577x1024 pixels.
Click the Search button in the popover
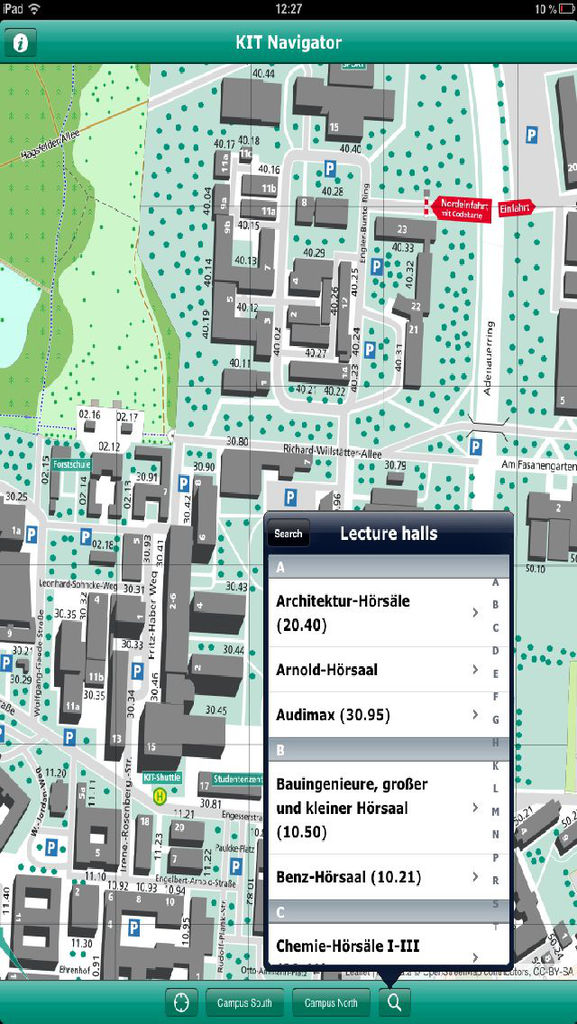(x=288, y=534)
